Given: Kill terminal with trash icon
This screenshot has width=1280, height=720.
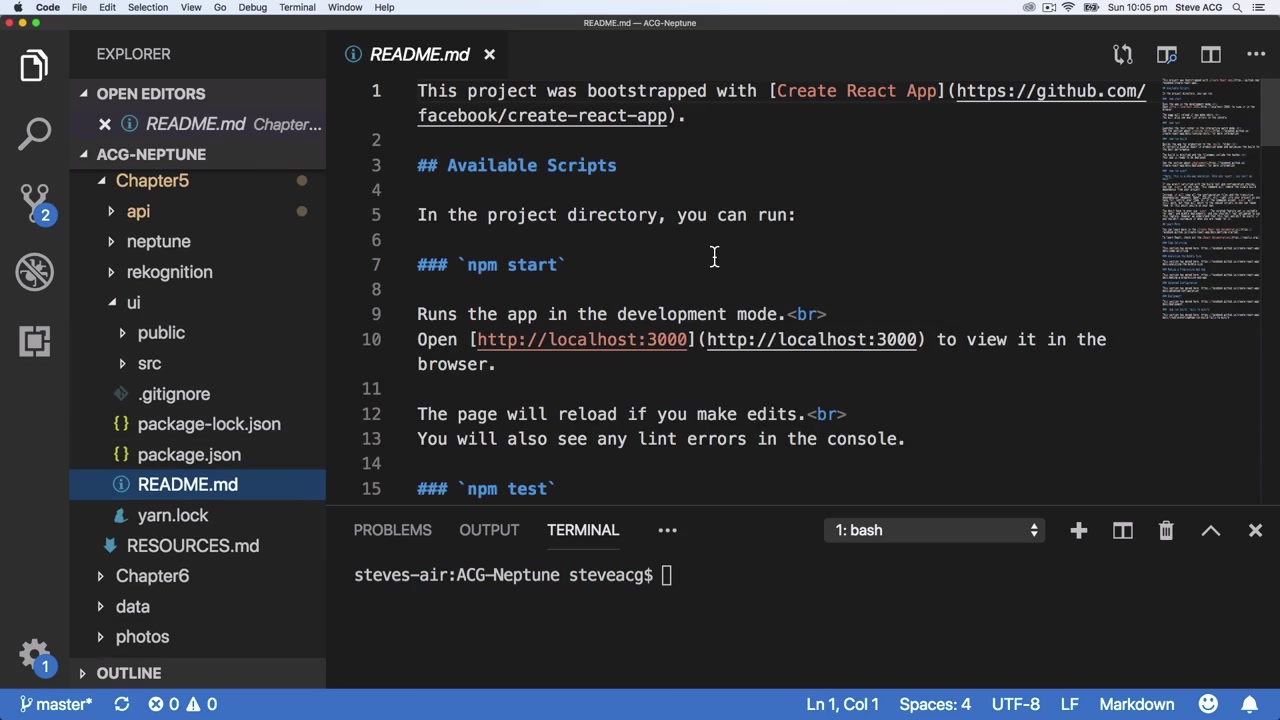Looking at the screenshot, I should (1166, 531).
